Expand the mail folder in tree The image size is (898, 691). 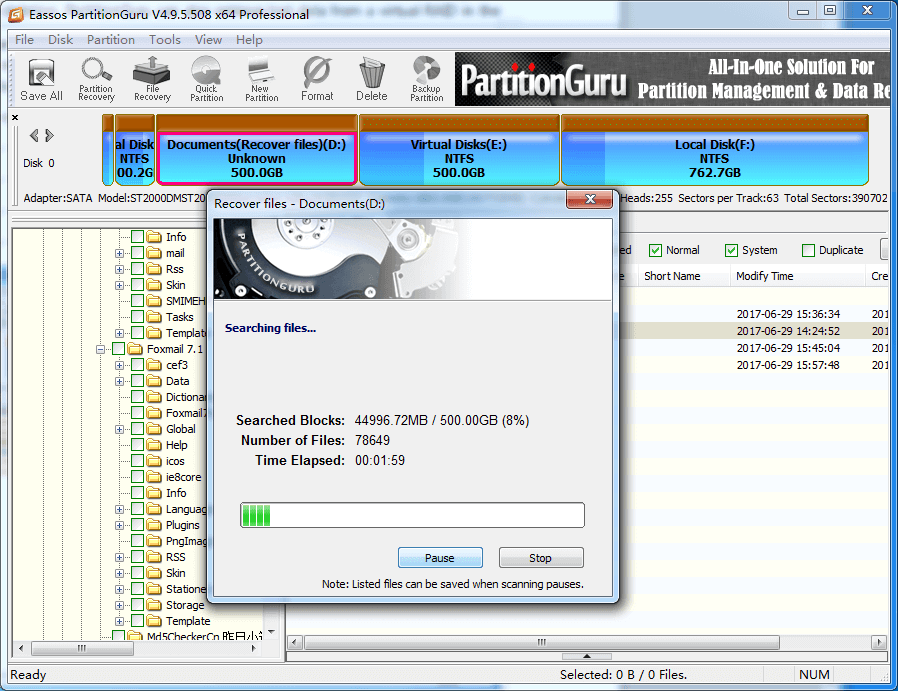pyautogui.click(x=120, y=253)
